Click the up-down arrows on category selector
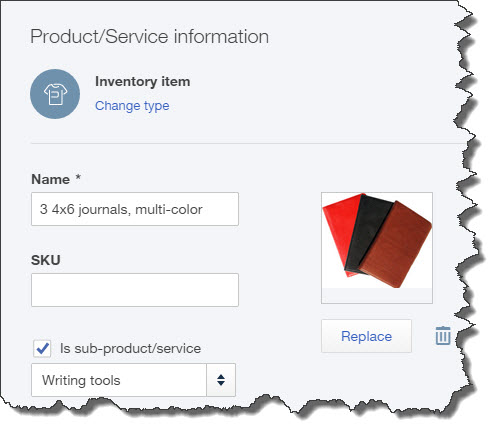 pos(221,380)
